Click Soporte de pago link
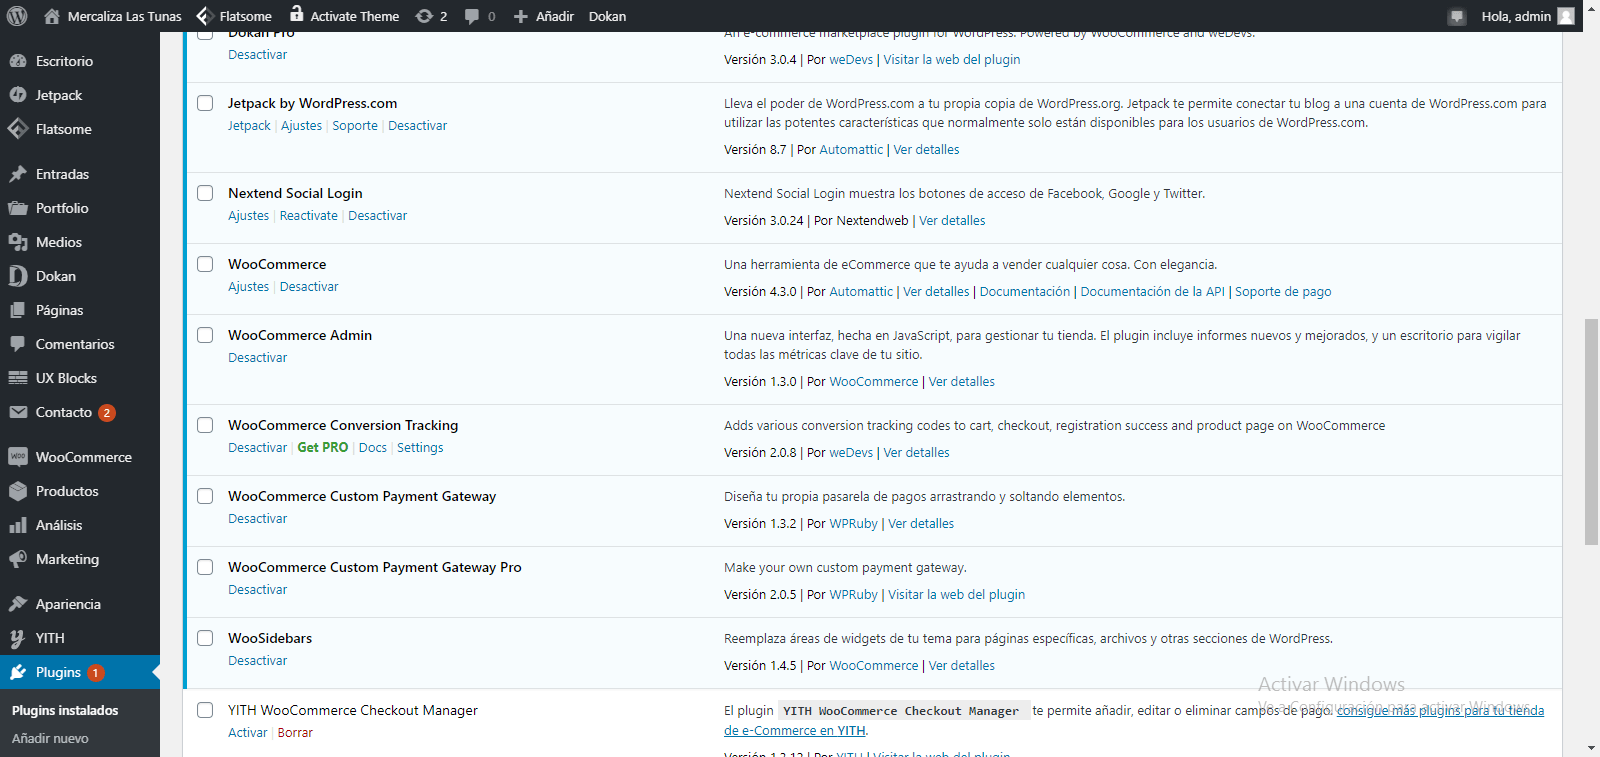Viewport: 1600px width, 757px height. [x=1283, y=292]
